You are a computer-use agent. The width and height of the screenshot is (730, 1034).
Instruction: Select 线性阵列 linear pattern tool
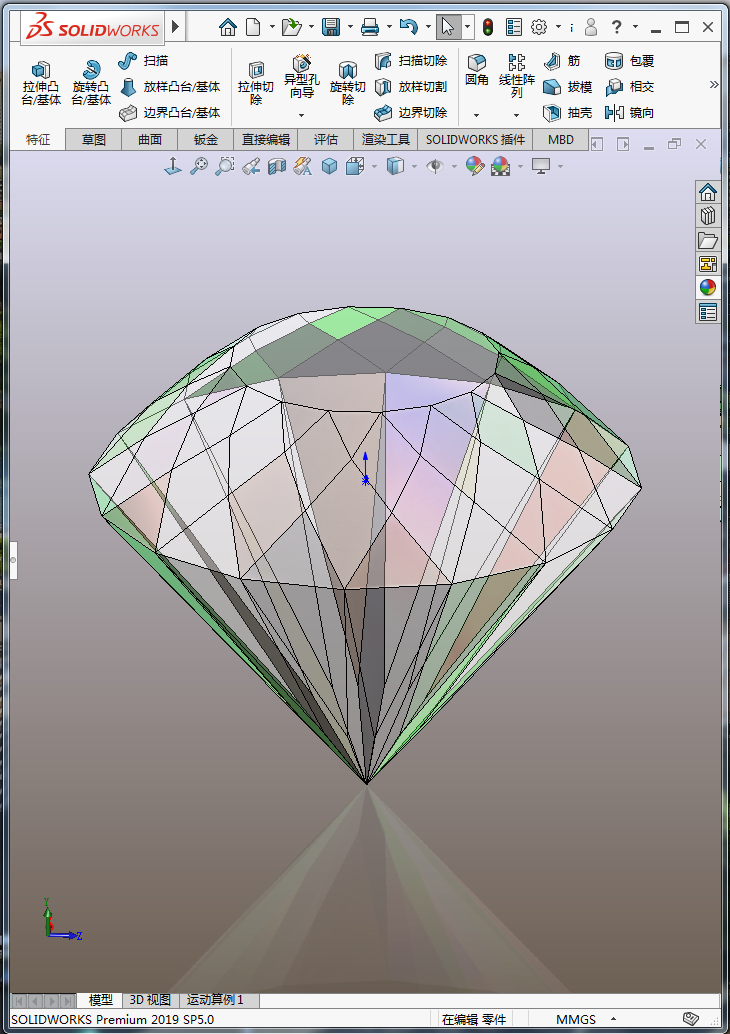(516, 76)
